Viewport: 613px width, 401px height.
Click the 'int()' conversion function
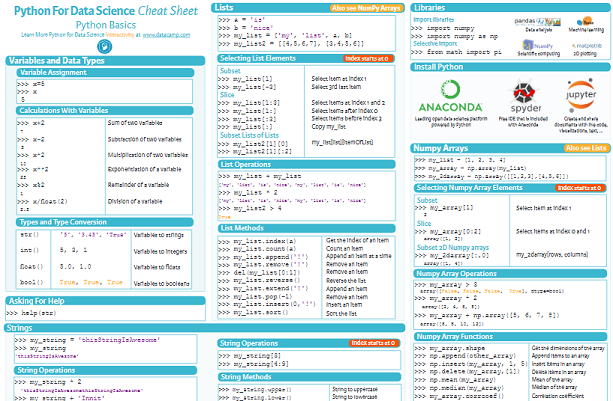coord(30,250)
